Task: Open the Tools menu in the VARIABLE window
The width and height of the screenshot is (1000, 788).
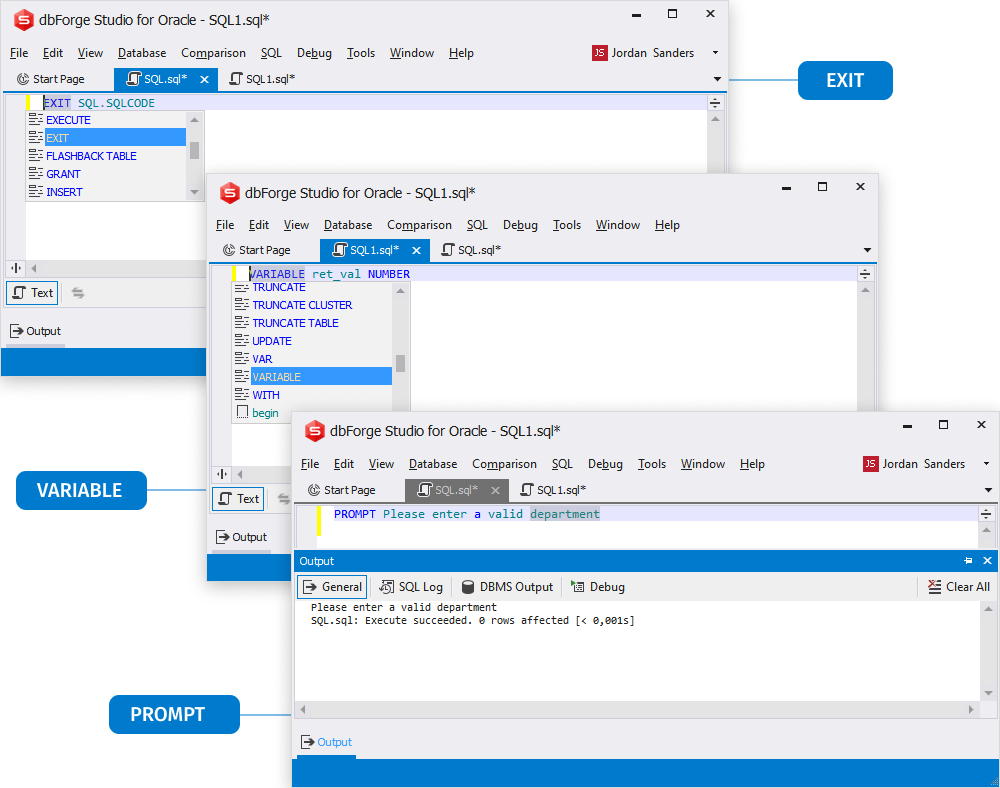Action: coord(566,225)
